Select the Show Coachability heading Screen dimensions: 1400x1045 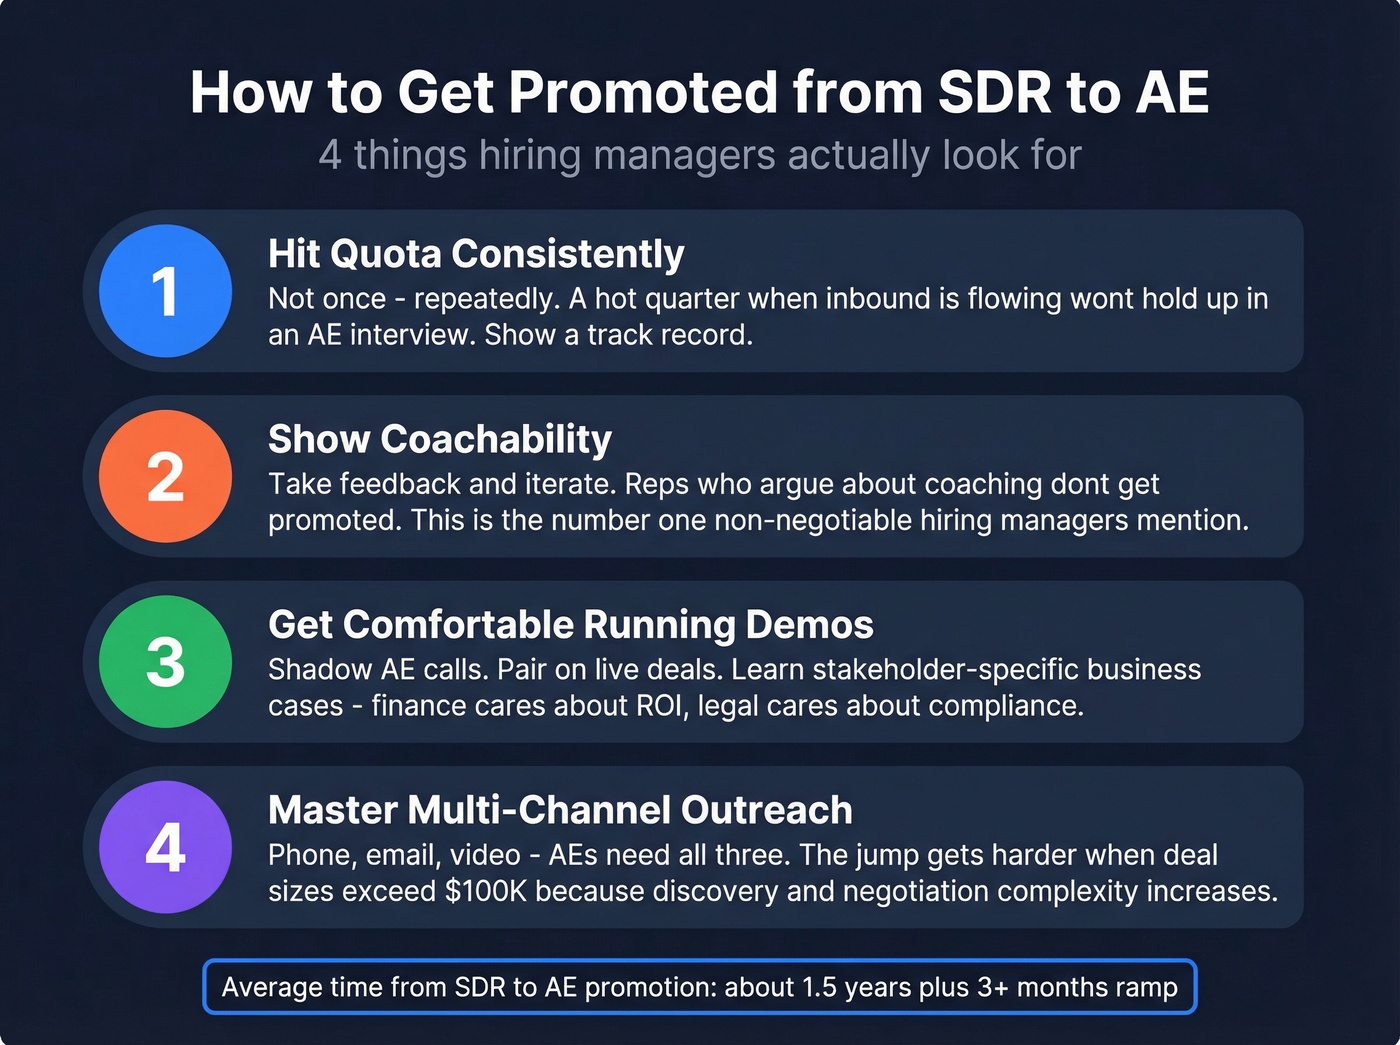(439, 439)
